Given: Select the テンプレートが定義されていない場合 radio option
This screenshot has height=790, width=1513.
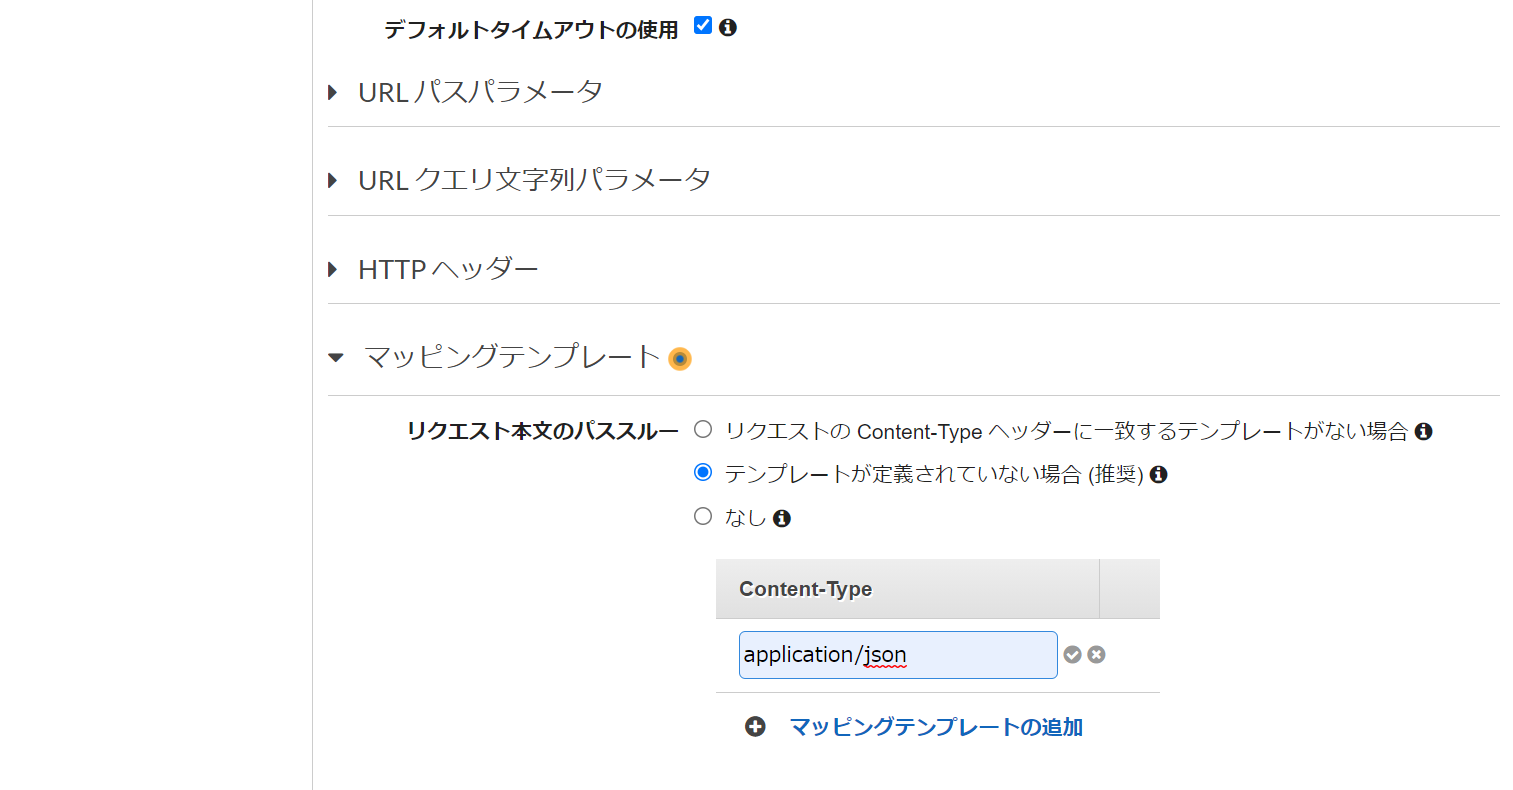Looking at the screenshot, I should click(x=702, y=472).
